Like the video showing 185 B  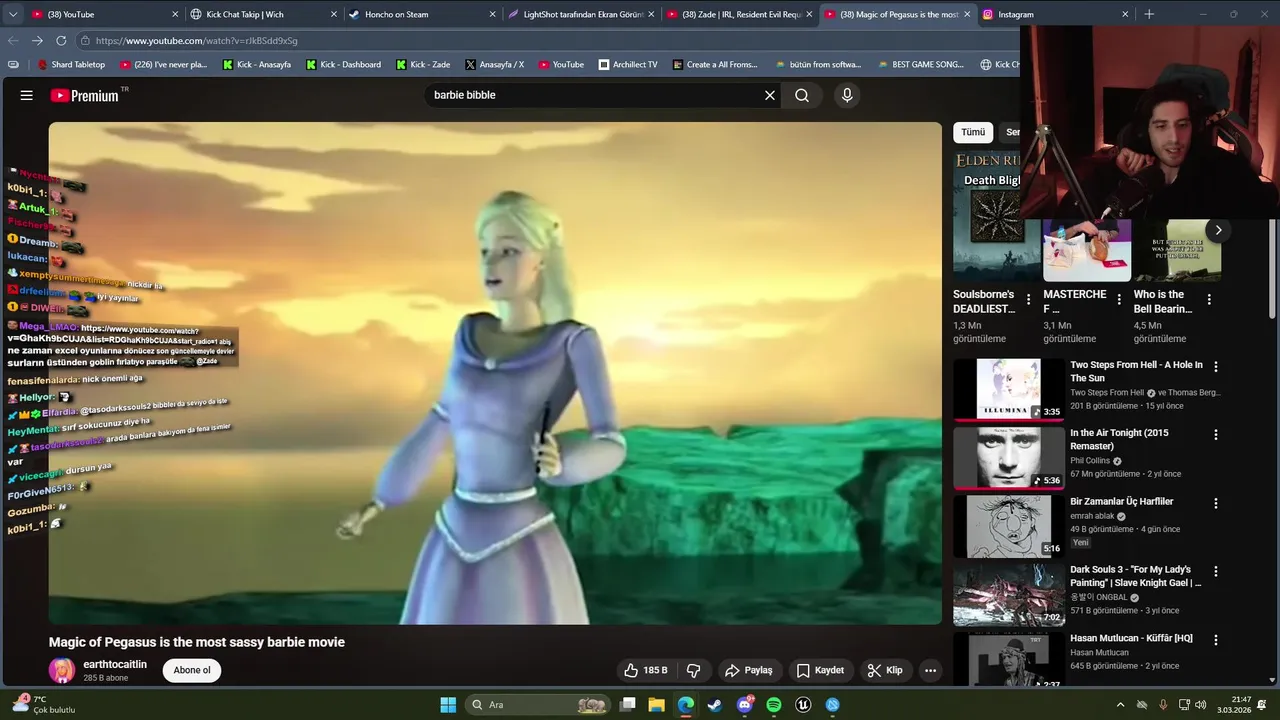645,670
